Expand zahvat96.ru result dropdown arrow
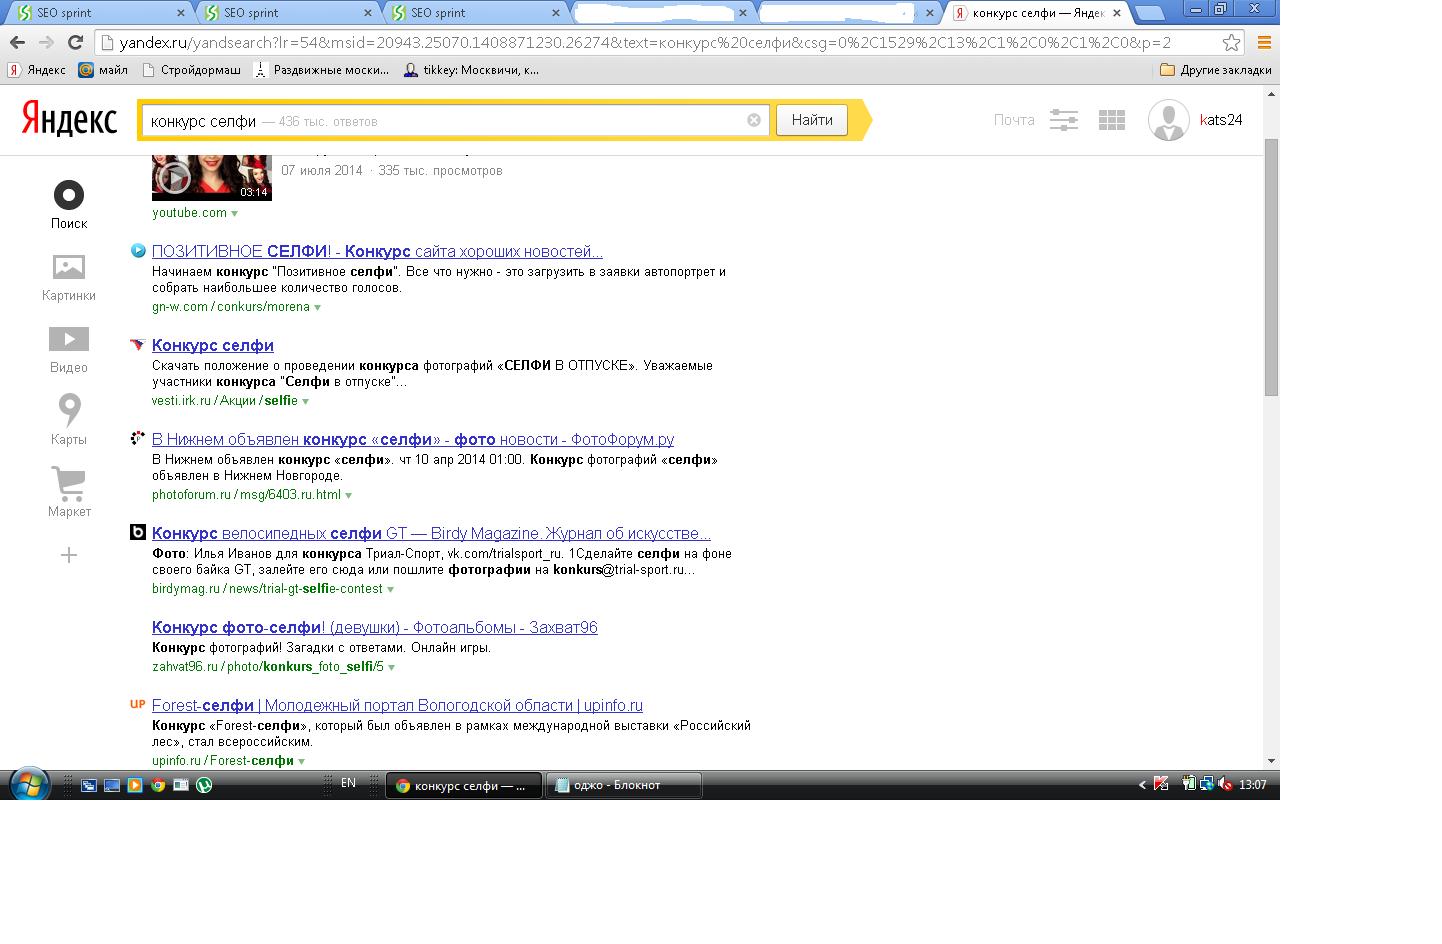The image size is (1442, 944). [x=392, y=667]
